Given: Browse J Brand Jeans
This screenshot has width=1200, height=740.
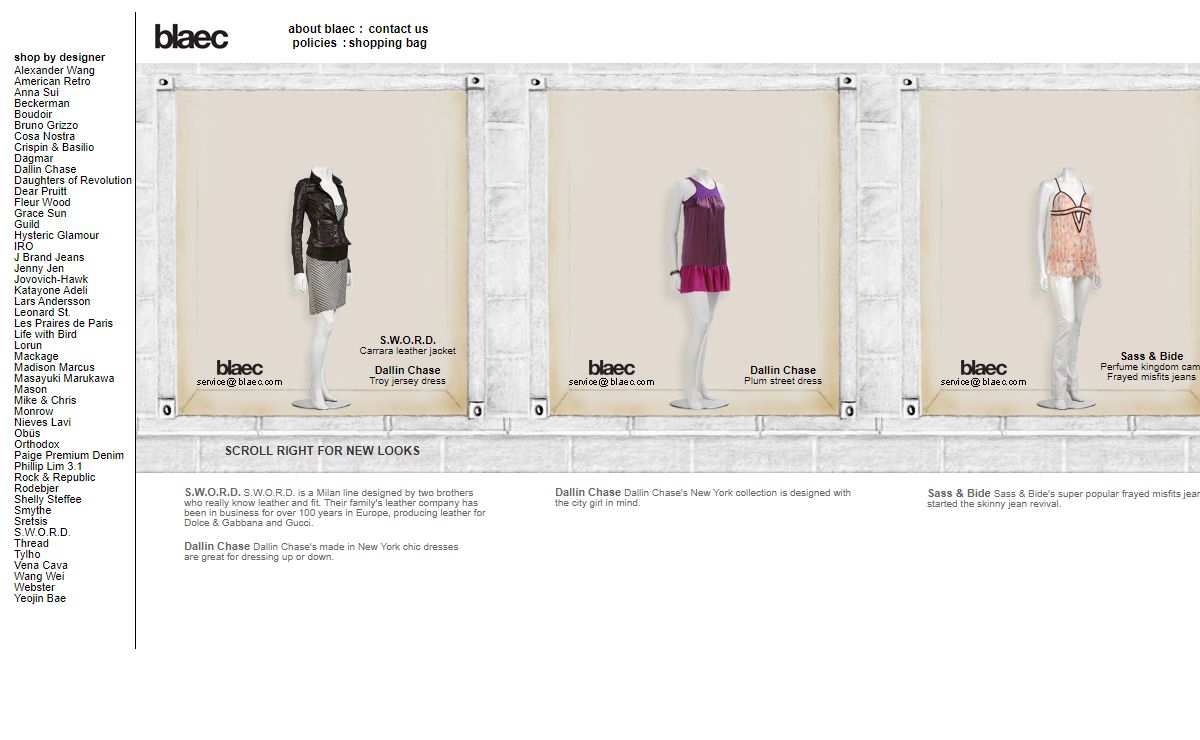Looking at the screenshot, I should tap(49, 257).
